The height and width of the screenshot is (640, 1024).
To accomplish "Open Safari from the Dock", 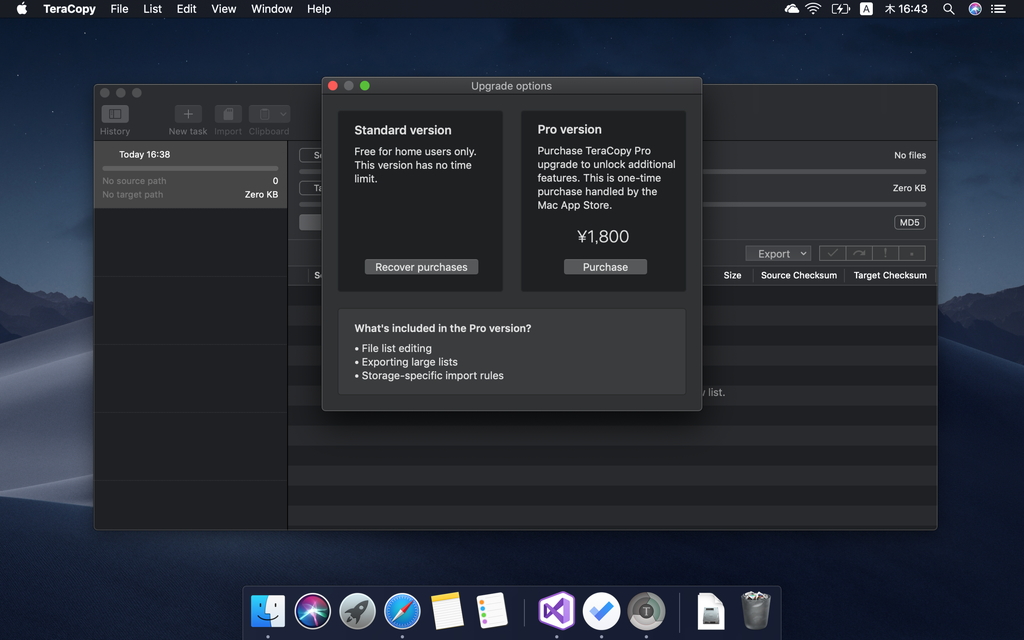I will pos(402,611).
